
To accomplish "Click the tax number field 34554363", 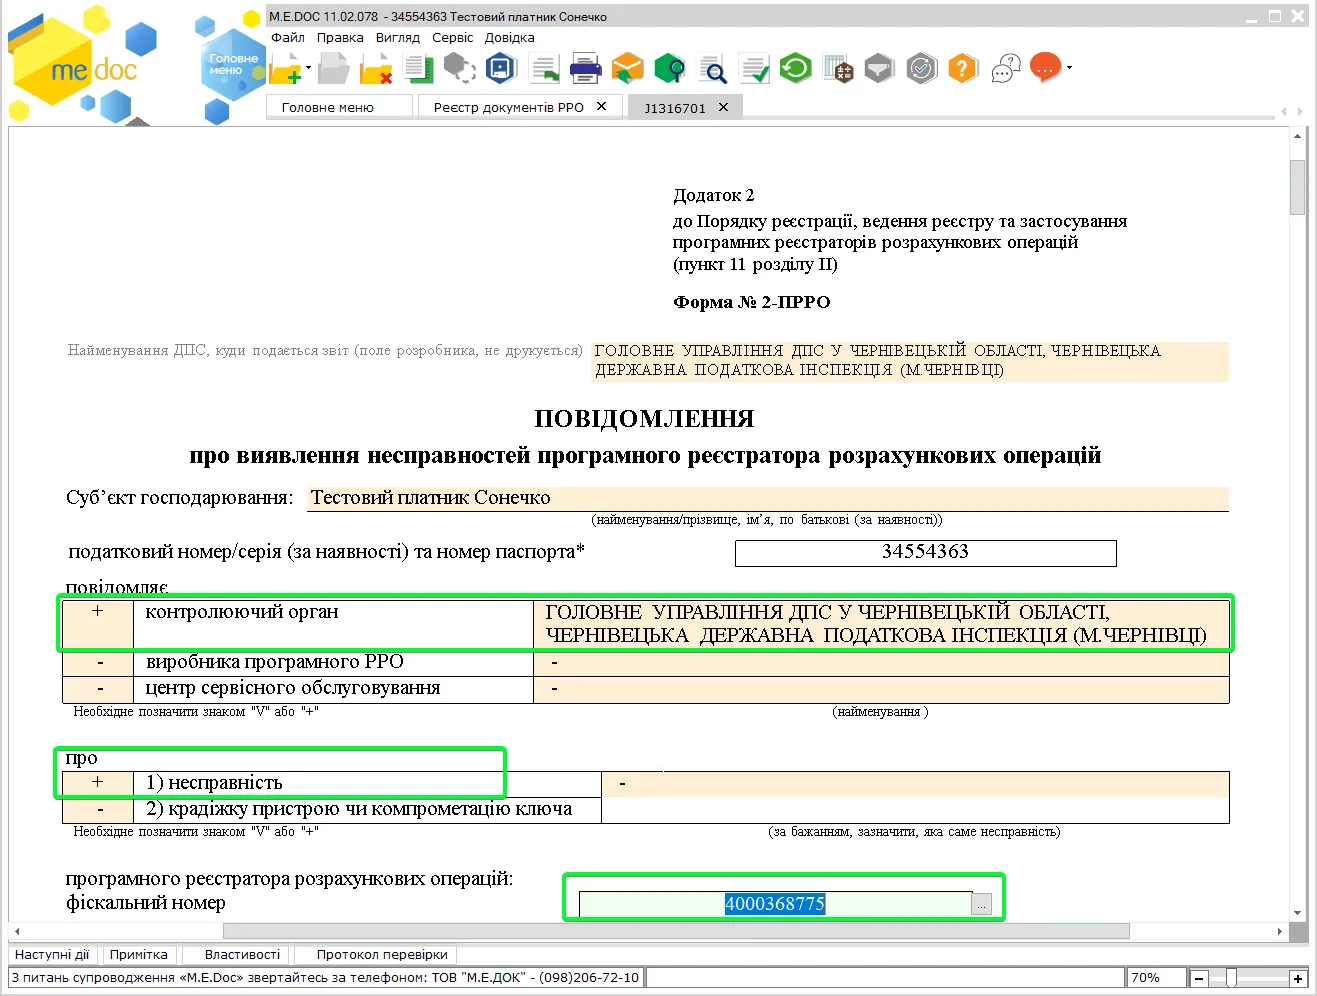I will pos(925,552).
